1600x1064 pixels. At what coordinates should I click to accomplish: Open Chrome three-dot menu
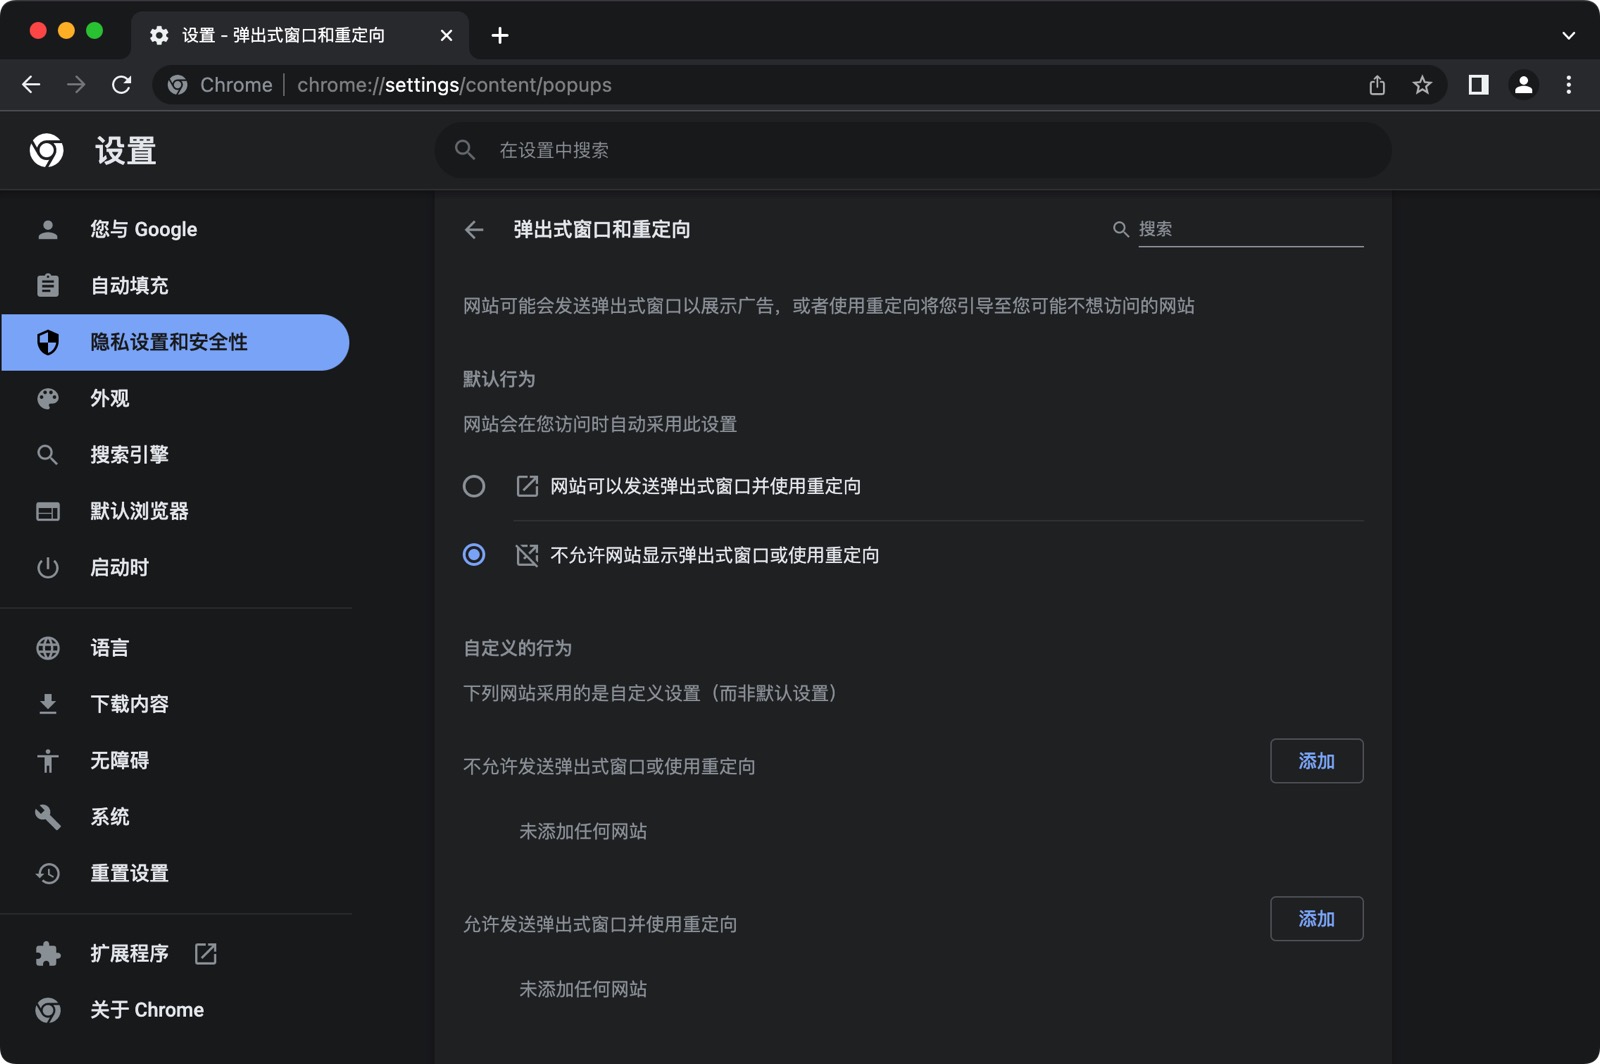point(1568,85)
